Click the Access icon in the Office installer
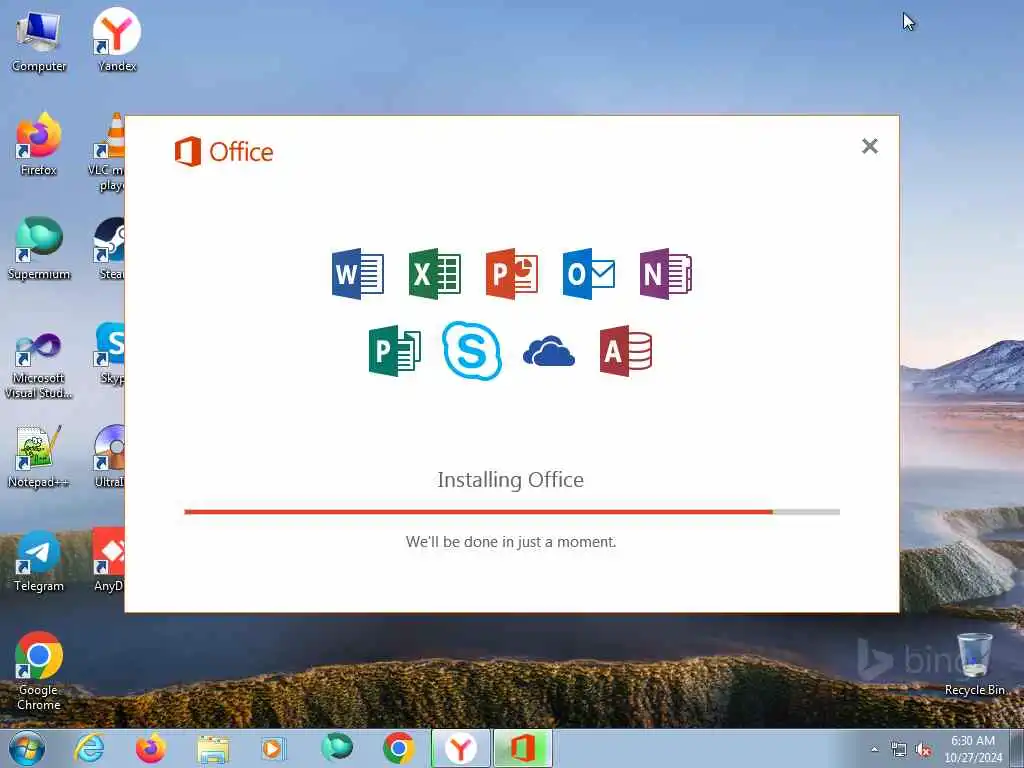Image resolution: width=1024 pixels, height=768 pixels. click(x=626, y=351)
